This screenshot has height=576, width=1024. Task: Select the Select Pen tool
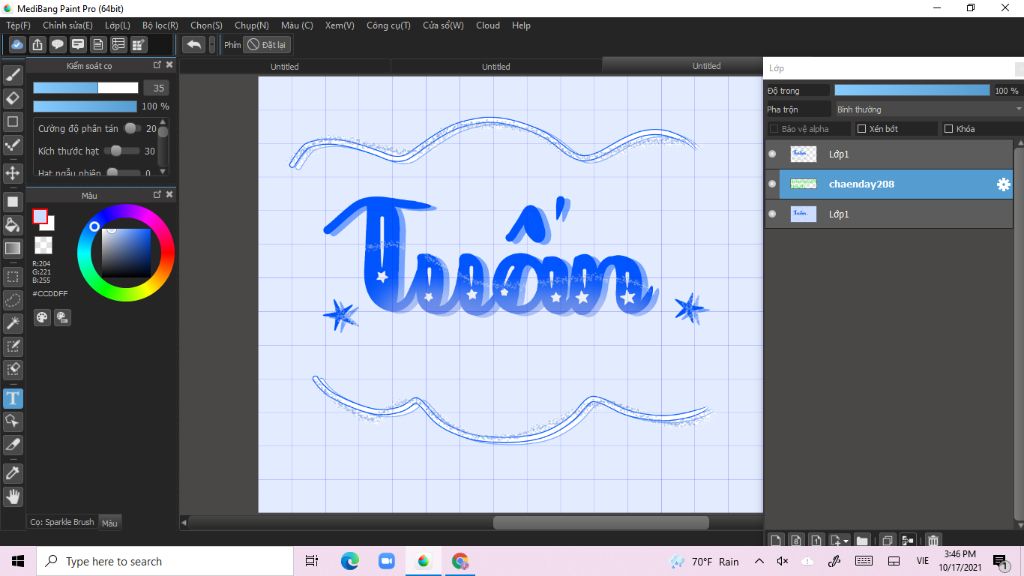coord(12,346)
